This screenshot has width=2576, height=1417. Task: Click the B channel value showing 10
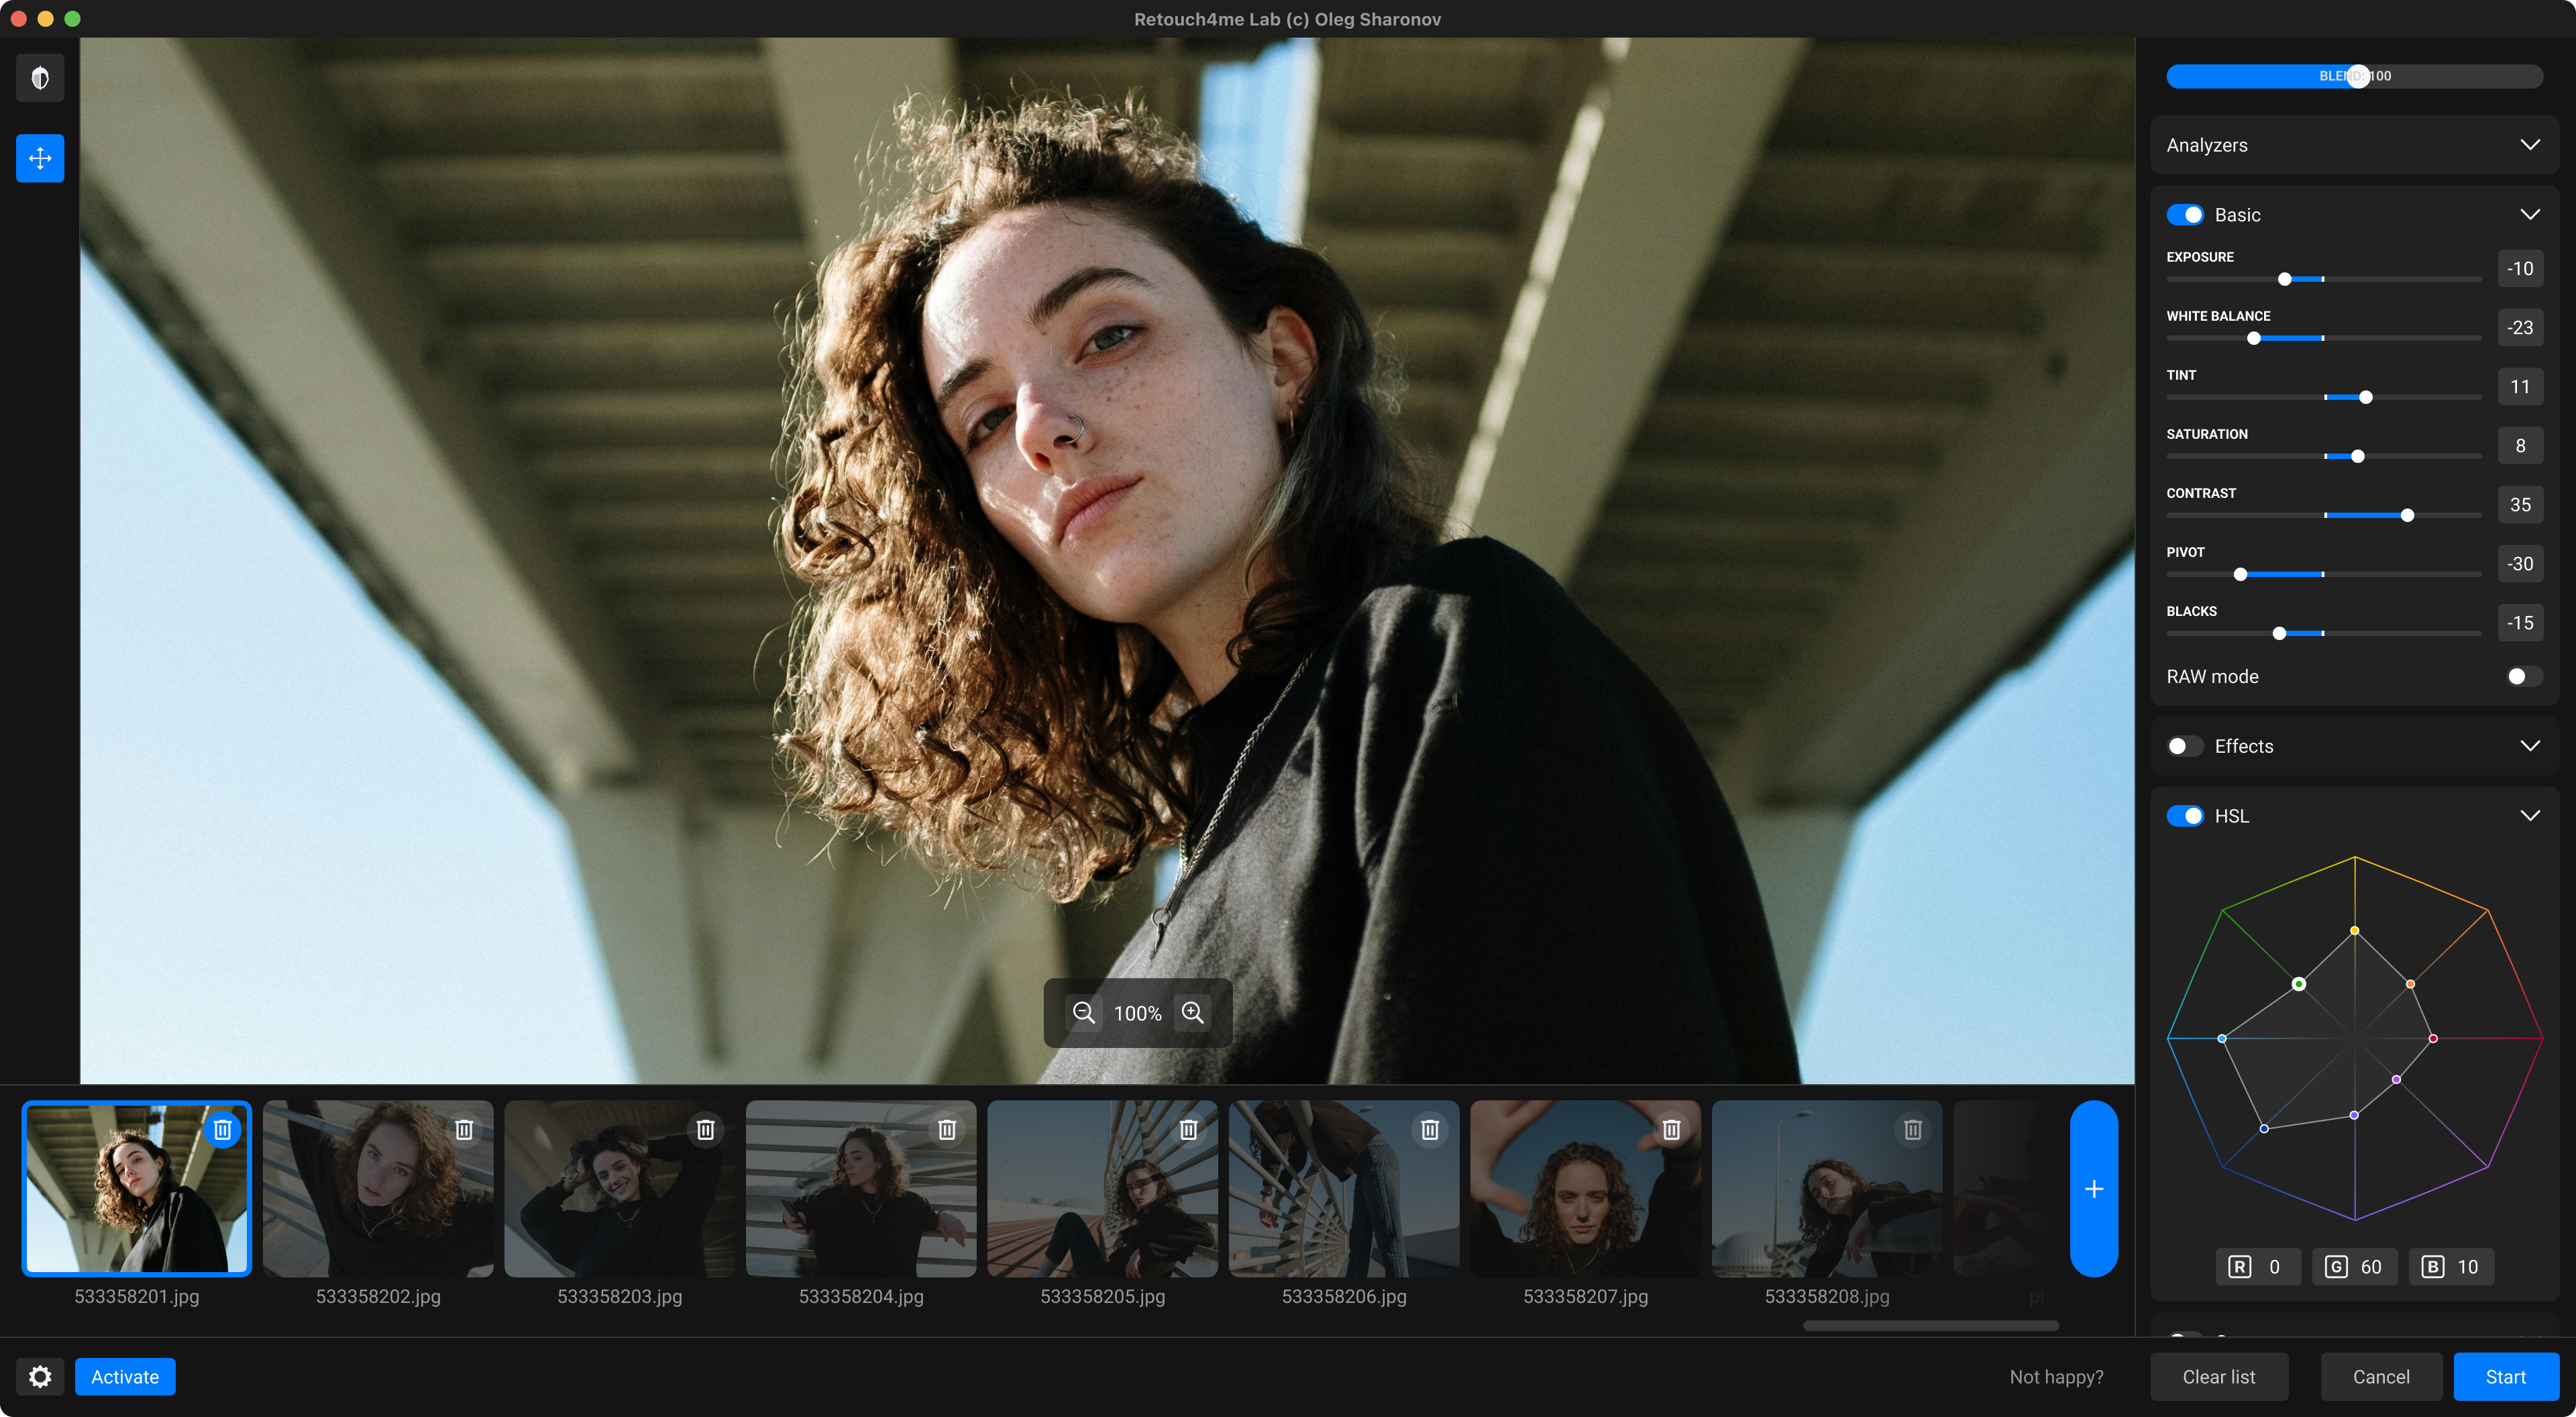click(x=2451, y=1266)
